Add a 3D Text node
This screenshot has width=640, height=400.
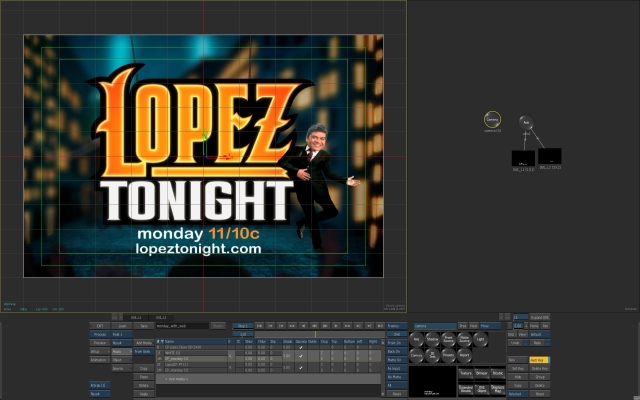pos(432,356)
